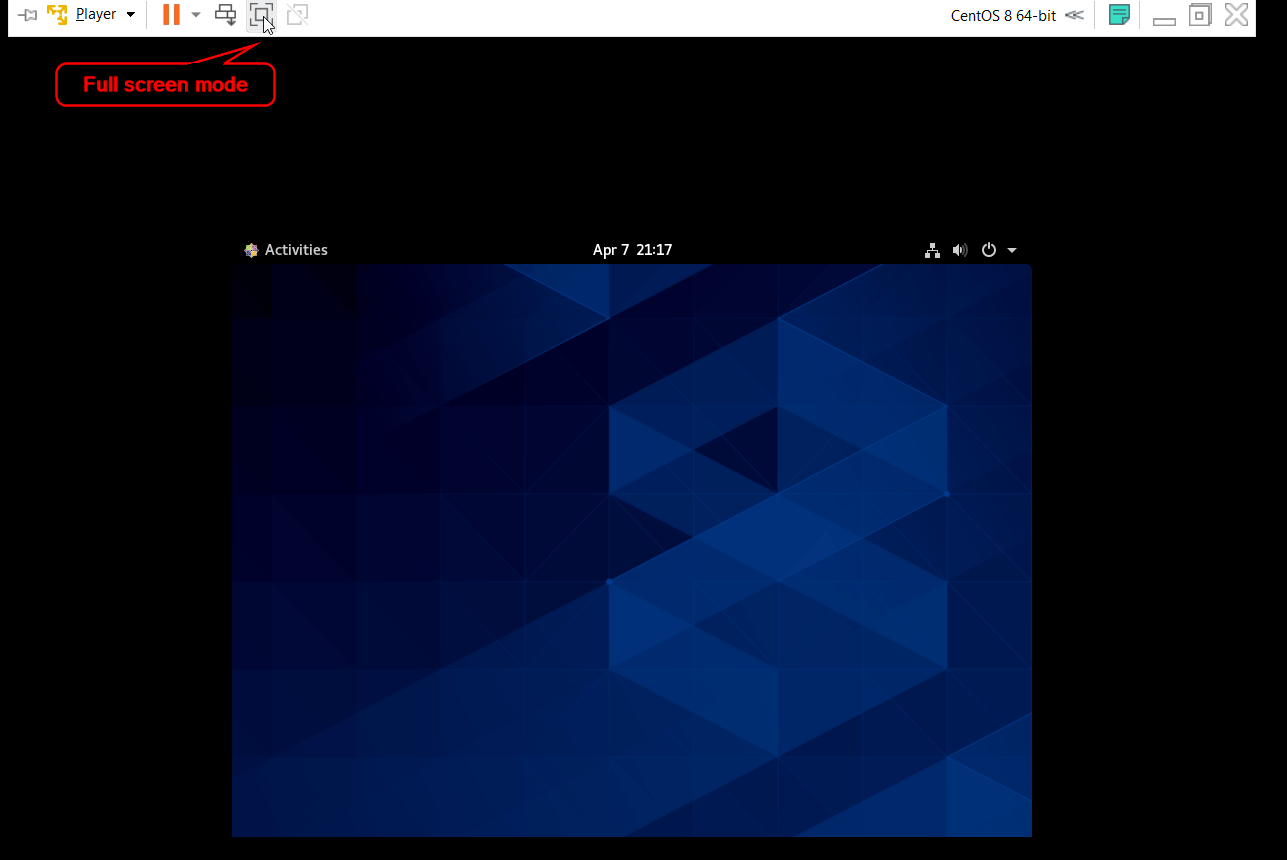Screen dimensions: 1287x860
Task: Click the Unity mode icon on the toolbar
Action: coord(297,15)
